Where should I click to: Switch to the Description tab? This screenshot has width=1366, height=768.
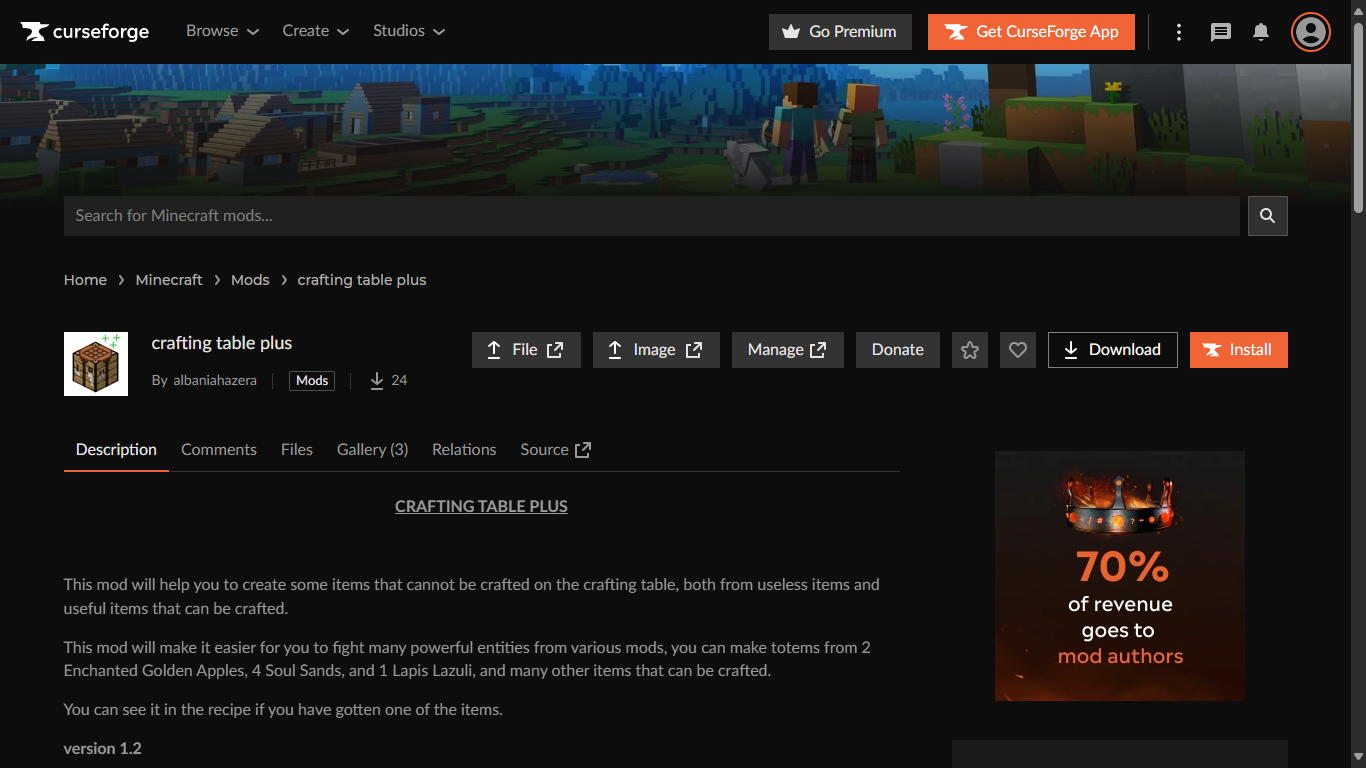click(116, 450)
